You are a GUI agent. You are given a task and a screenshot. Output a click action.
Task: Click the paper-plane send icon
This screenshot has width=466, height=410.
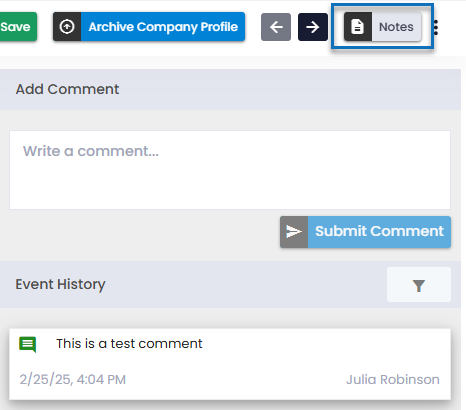pyautogui.click(x=294, y=232)
